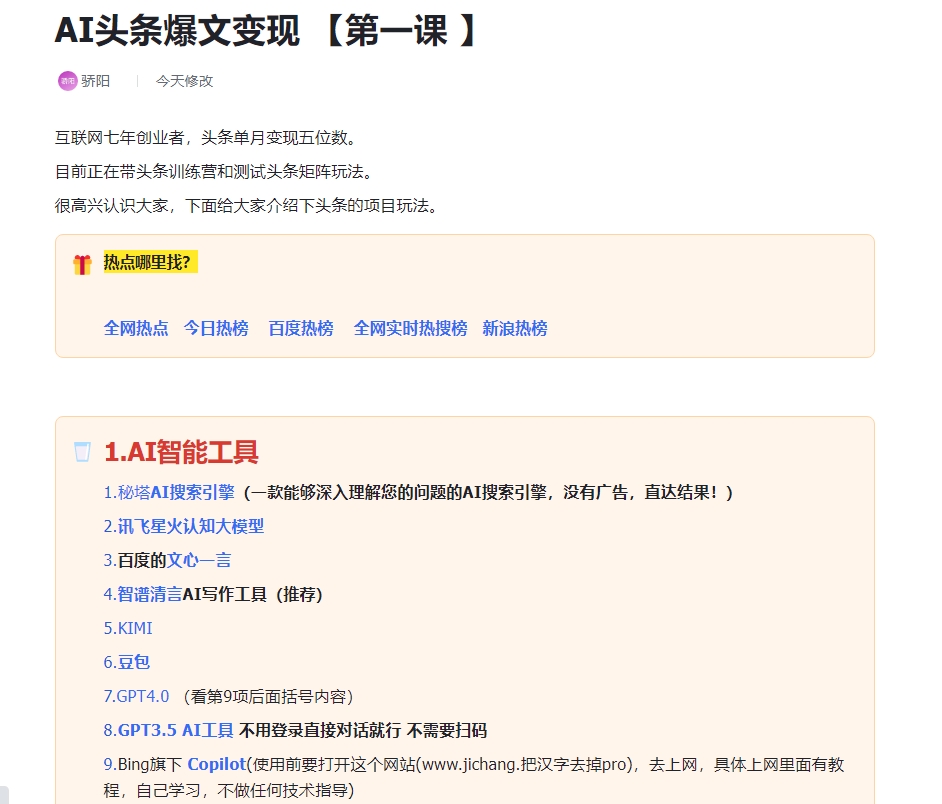Follow the Copilot link
This screenshot has height=804, width=942.
[217, 764]
